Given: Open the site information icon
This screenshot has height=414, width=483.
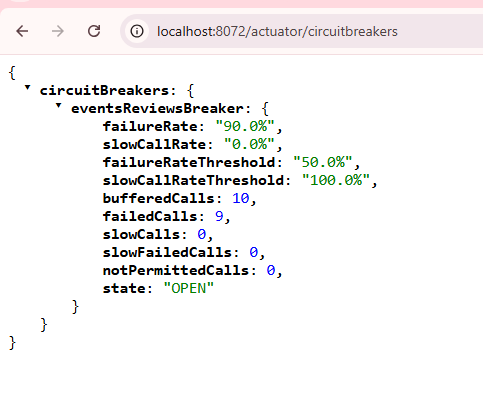Looking at the screenshot, I should (137, 31).
